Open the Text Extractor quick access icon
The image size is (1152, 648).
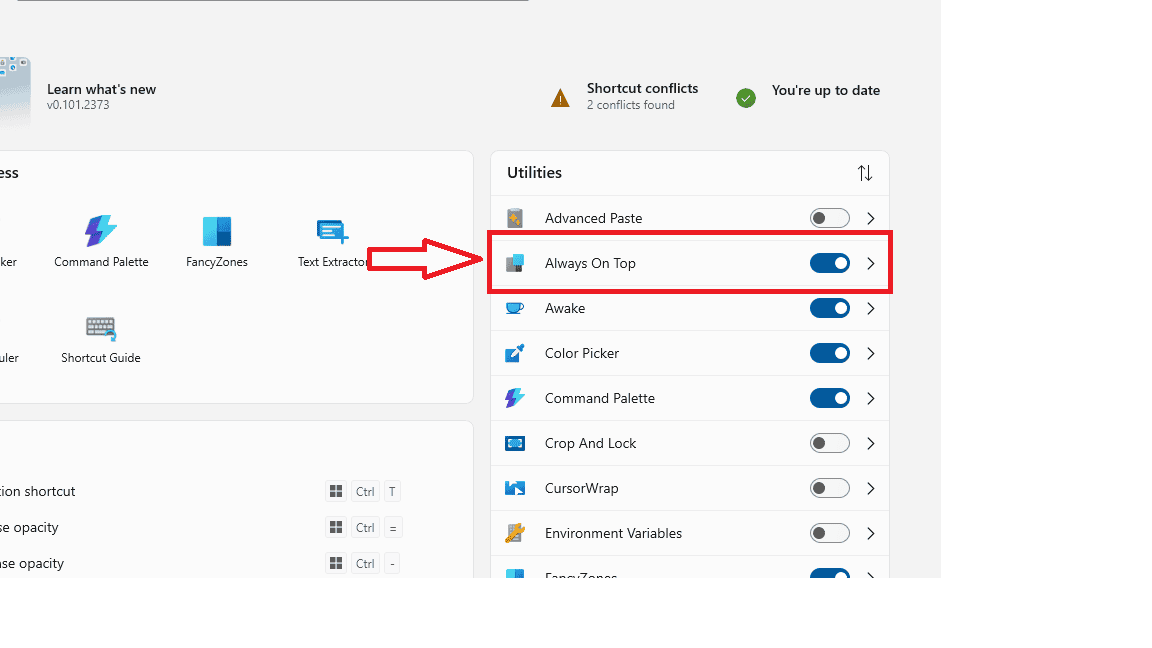point(332,231)
